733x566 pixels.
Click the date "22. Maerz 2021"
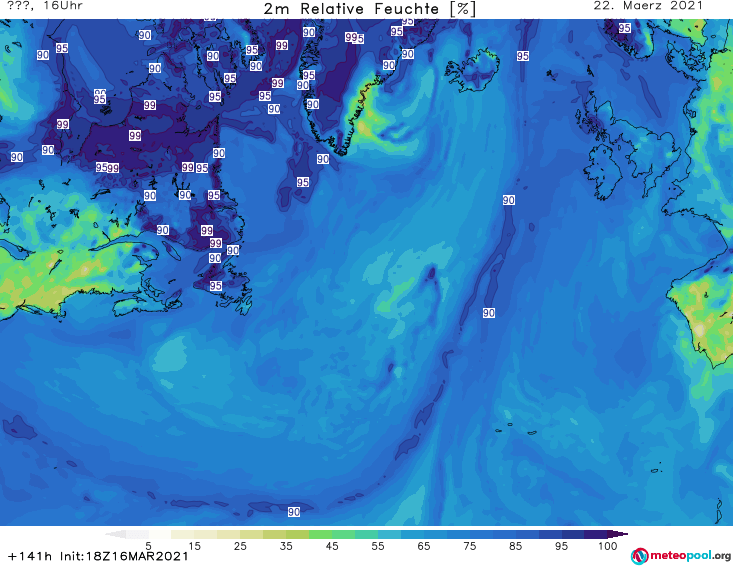click(648, 6)
